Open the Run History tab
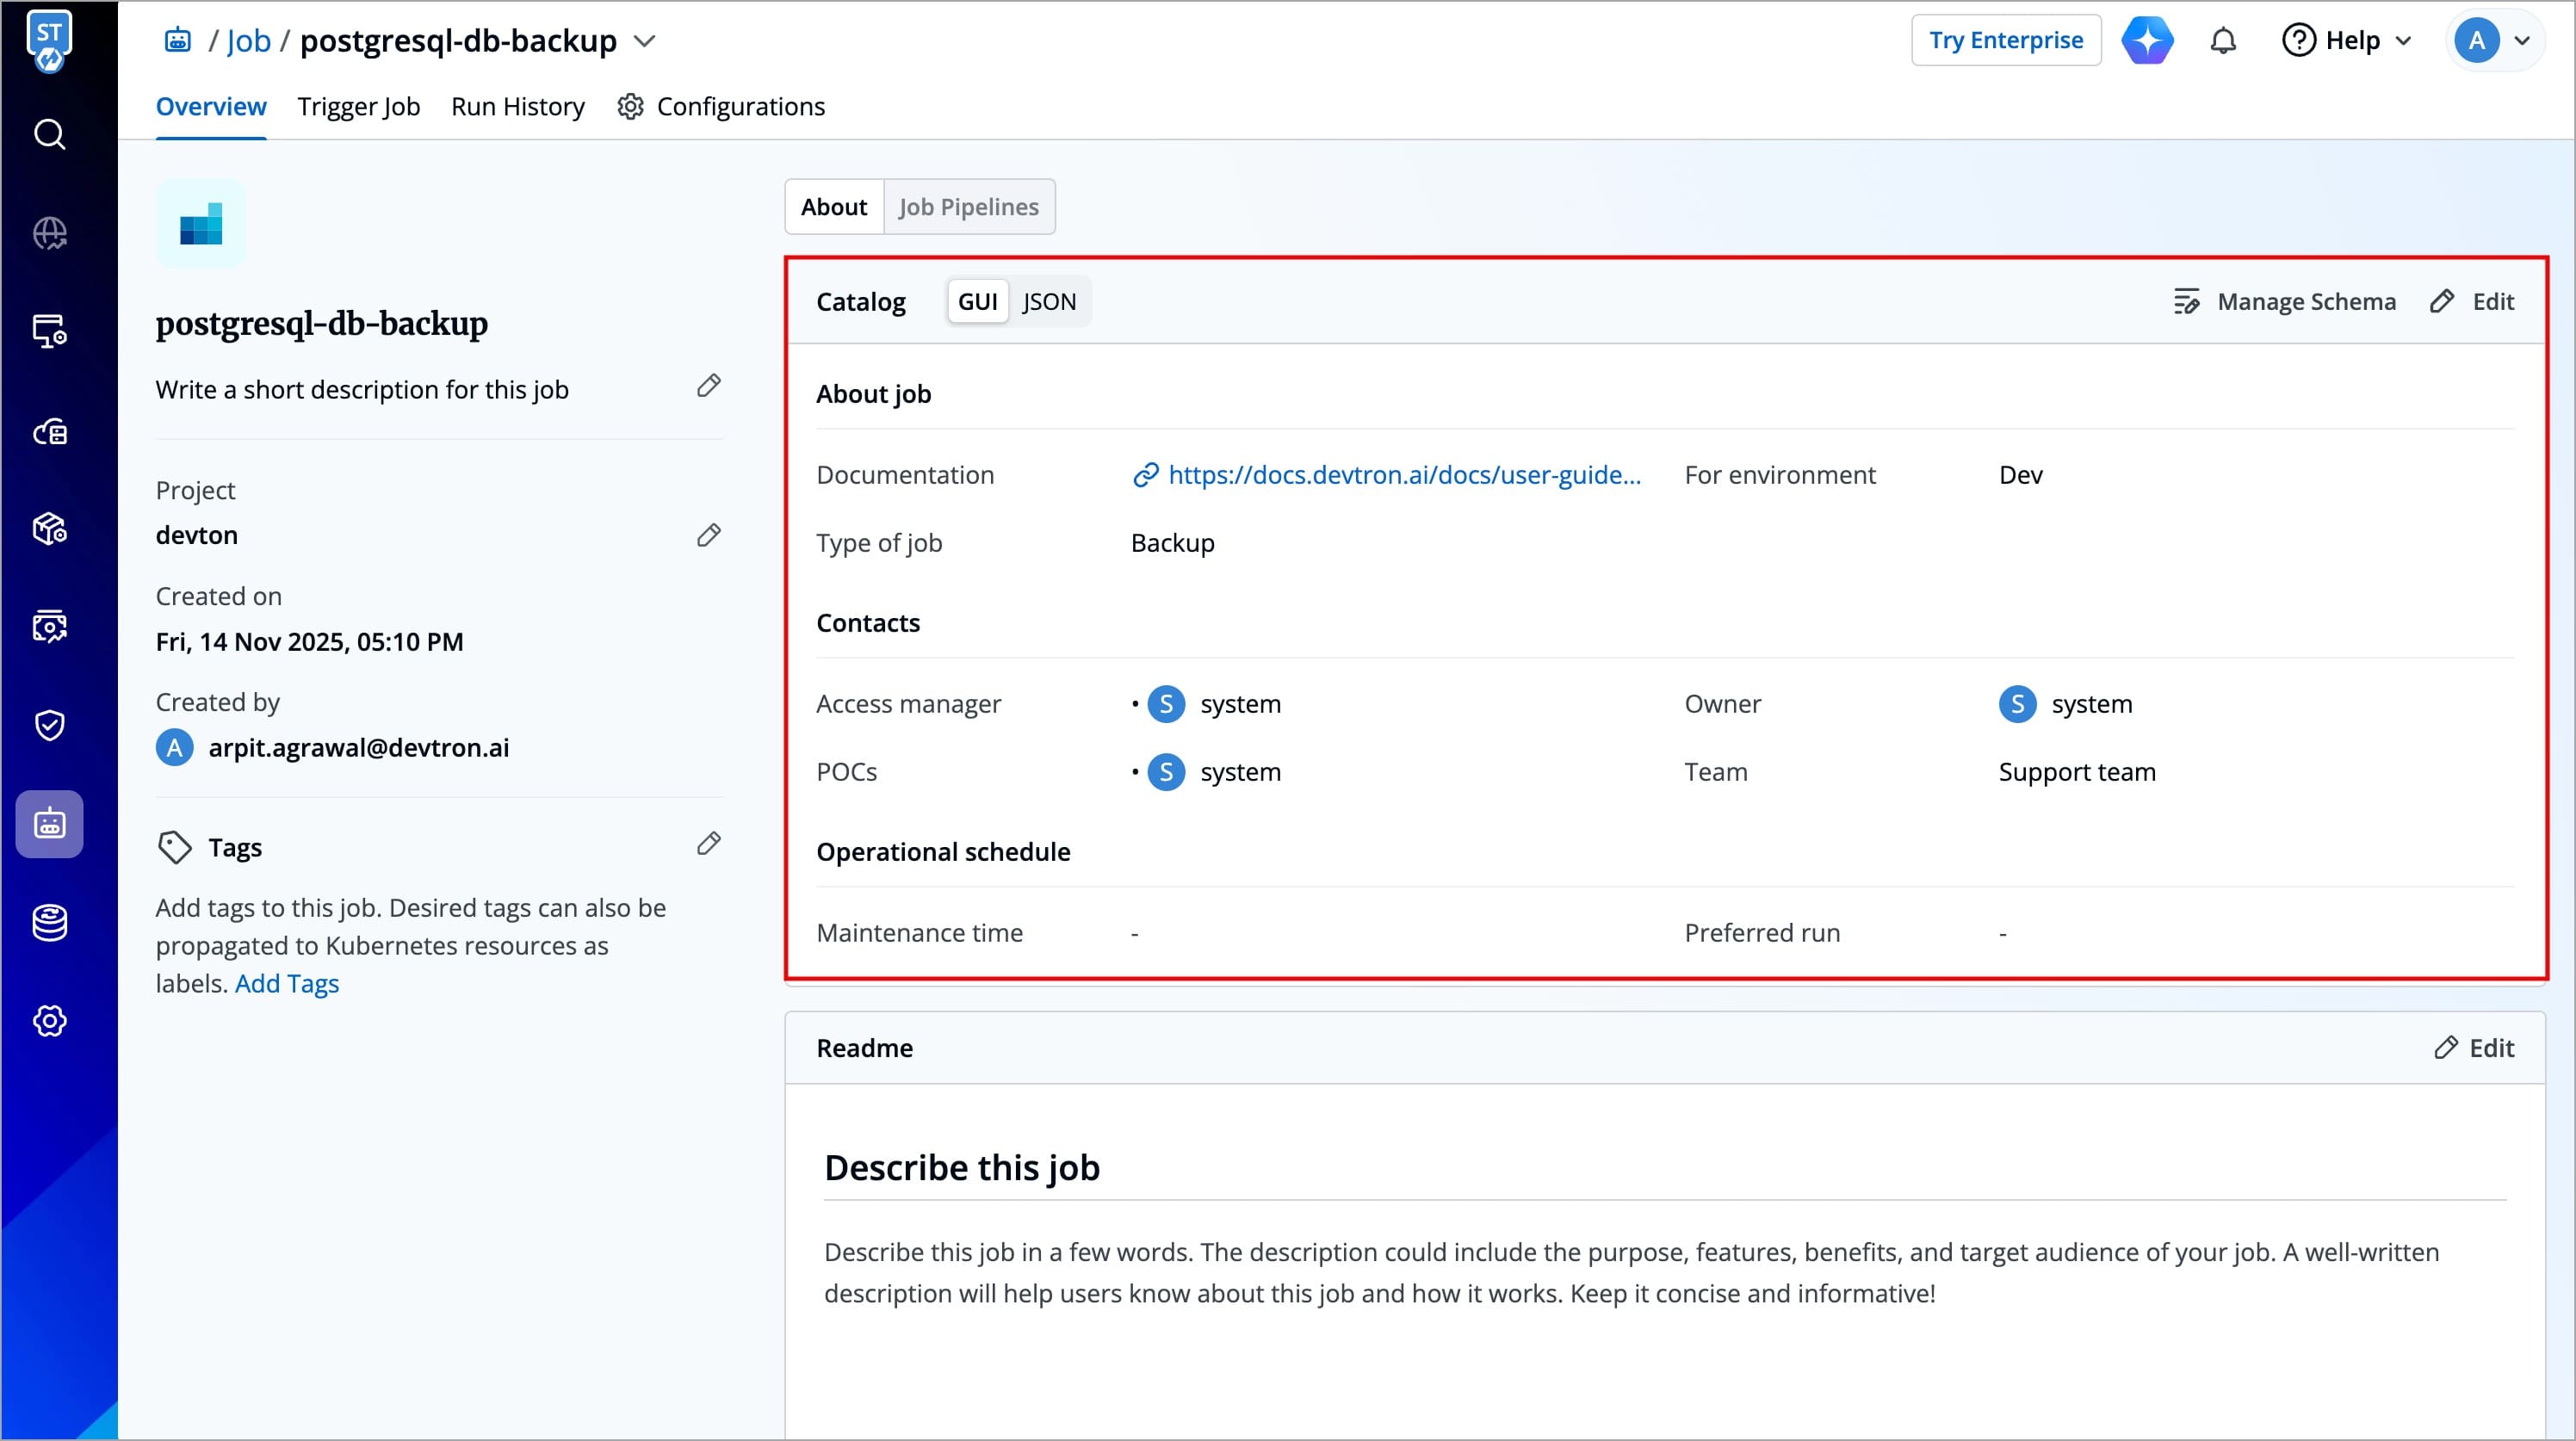This screenshot has width=2576, height=1441. pyautogui.click(x=517, y=107)
